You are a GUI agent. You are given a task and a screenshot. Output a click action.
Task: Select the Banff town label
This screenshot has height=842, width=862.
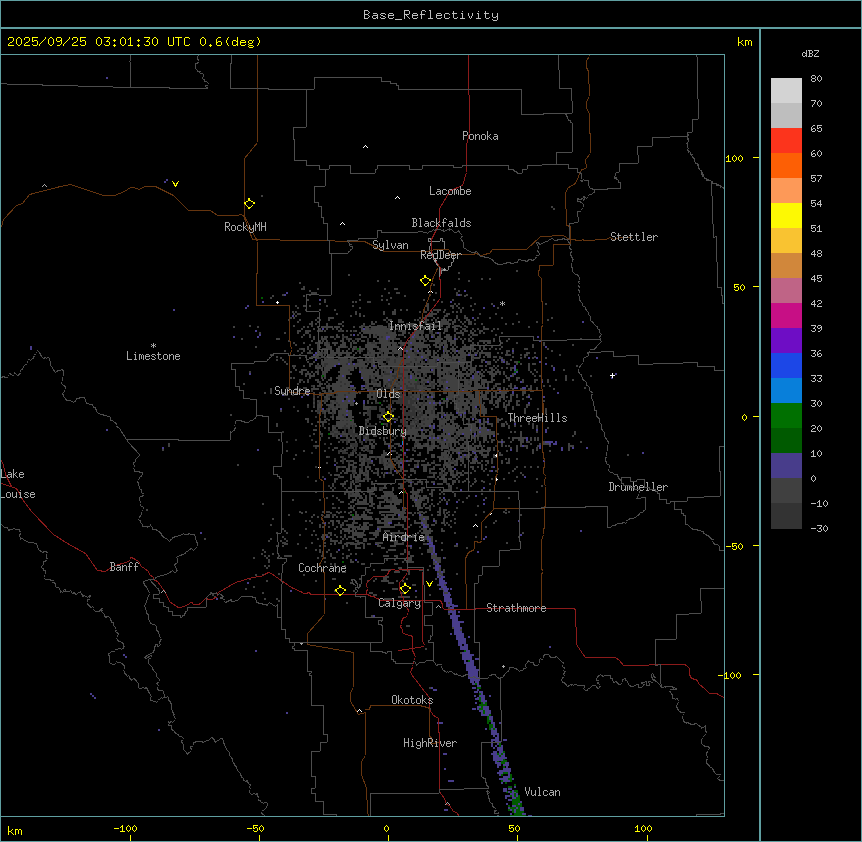(x=124, y=567)
